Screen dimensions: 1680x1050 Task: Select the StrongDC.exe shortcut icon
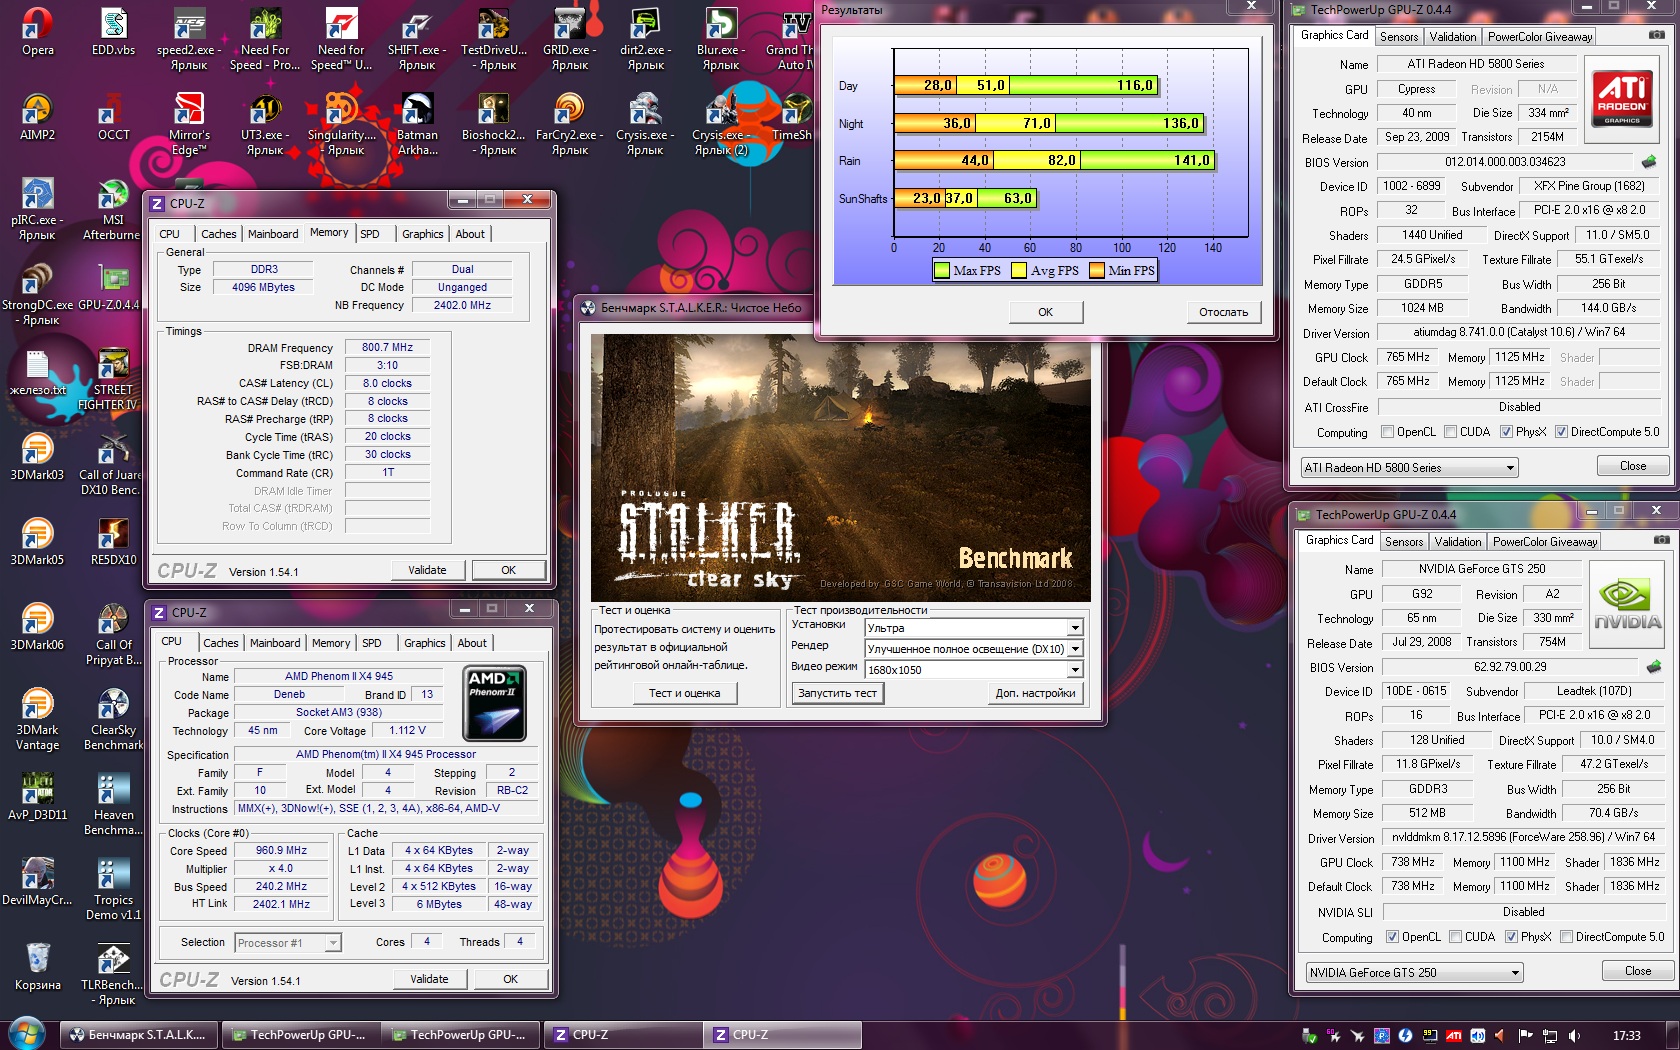click(37, 294)
